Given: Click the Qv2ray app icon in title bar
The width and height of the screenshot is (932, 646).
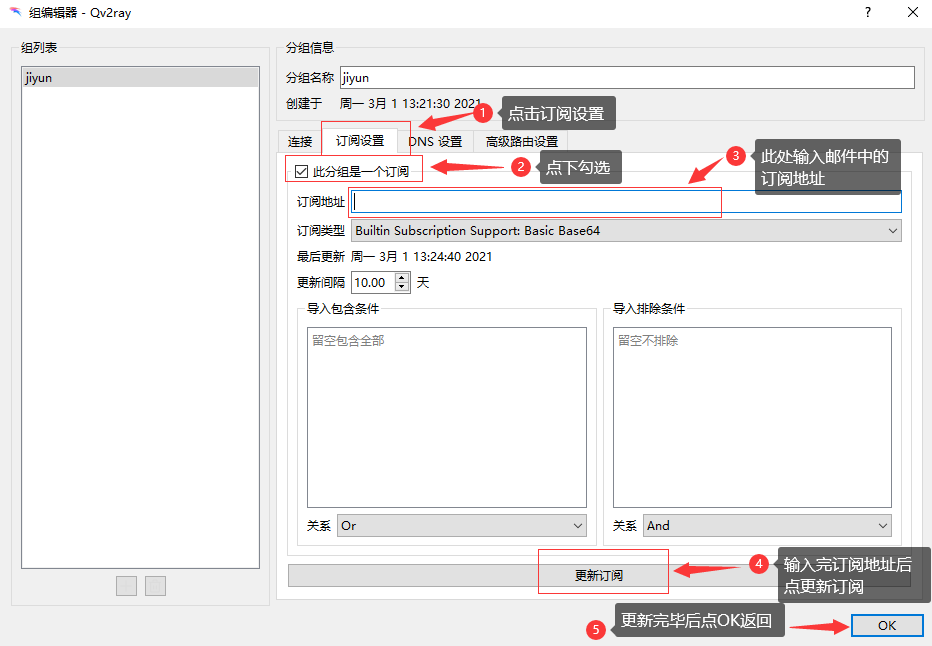Looking at the screenshot, I should [15, 12].
